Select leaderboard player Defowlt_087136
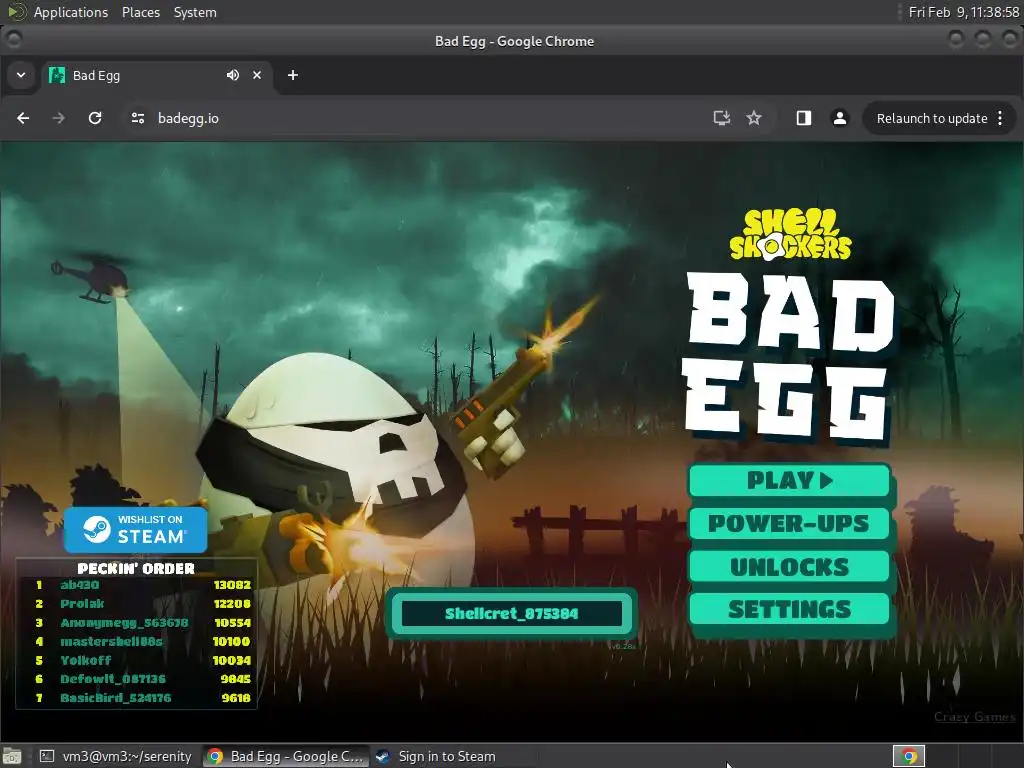 tap(113, 679)
